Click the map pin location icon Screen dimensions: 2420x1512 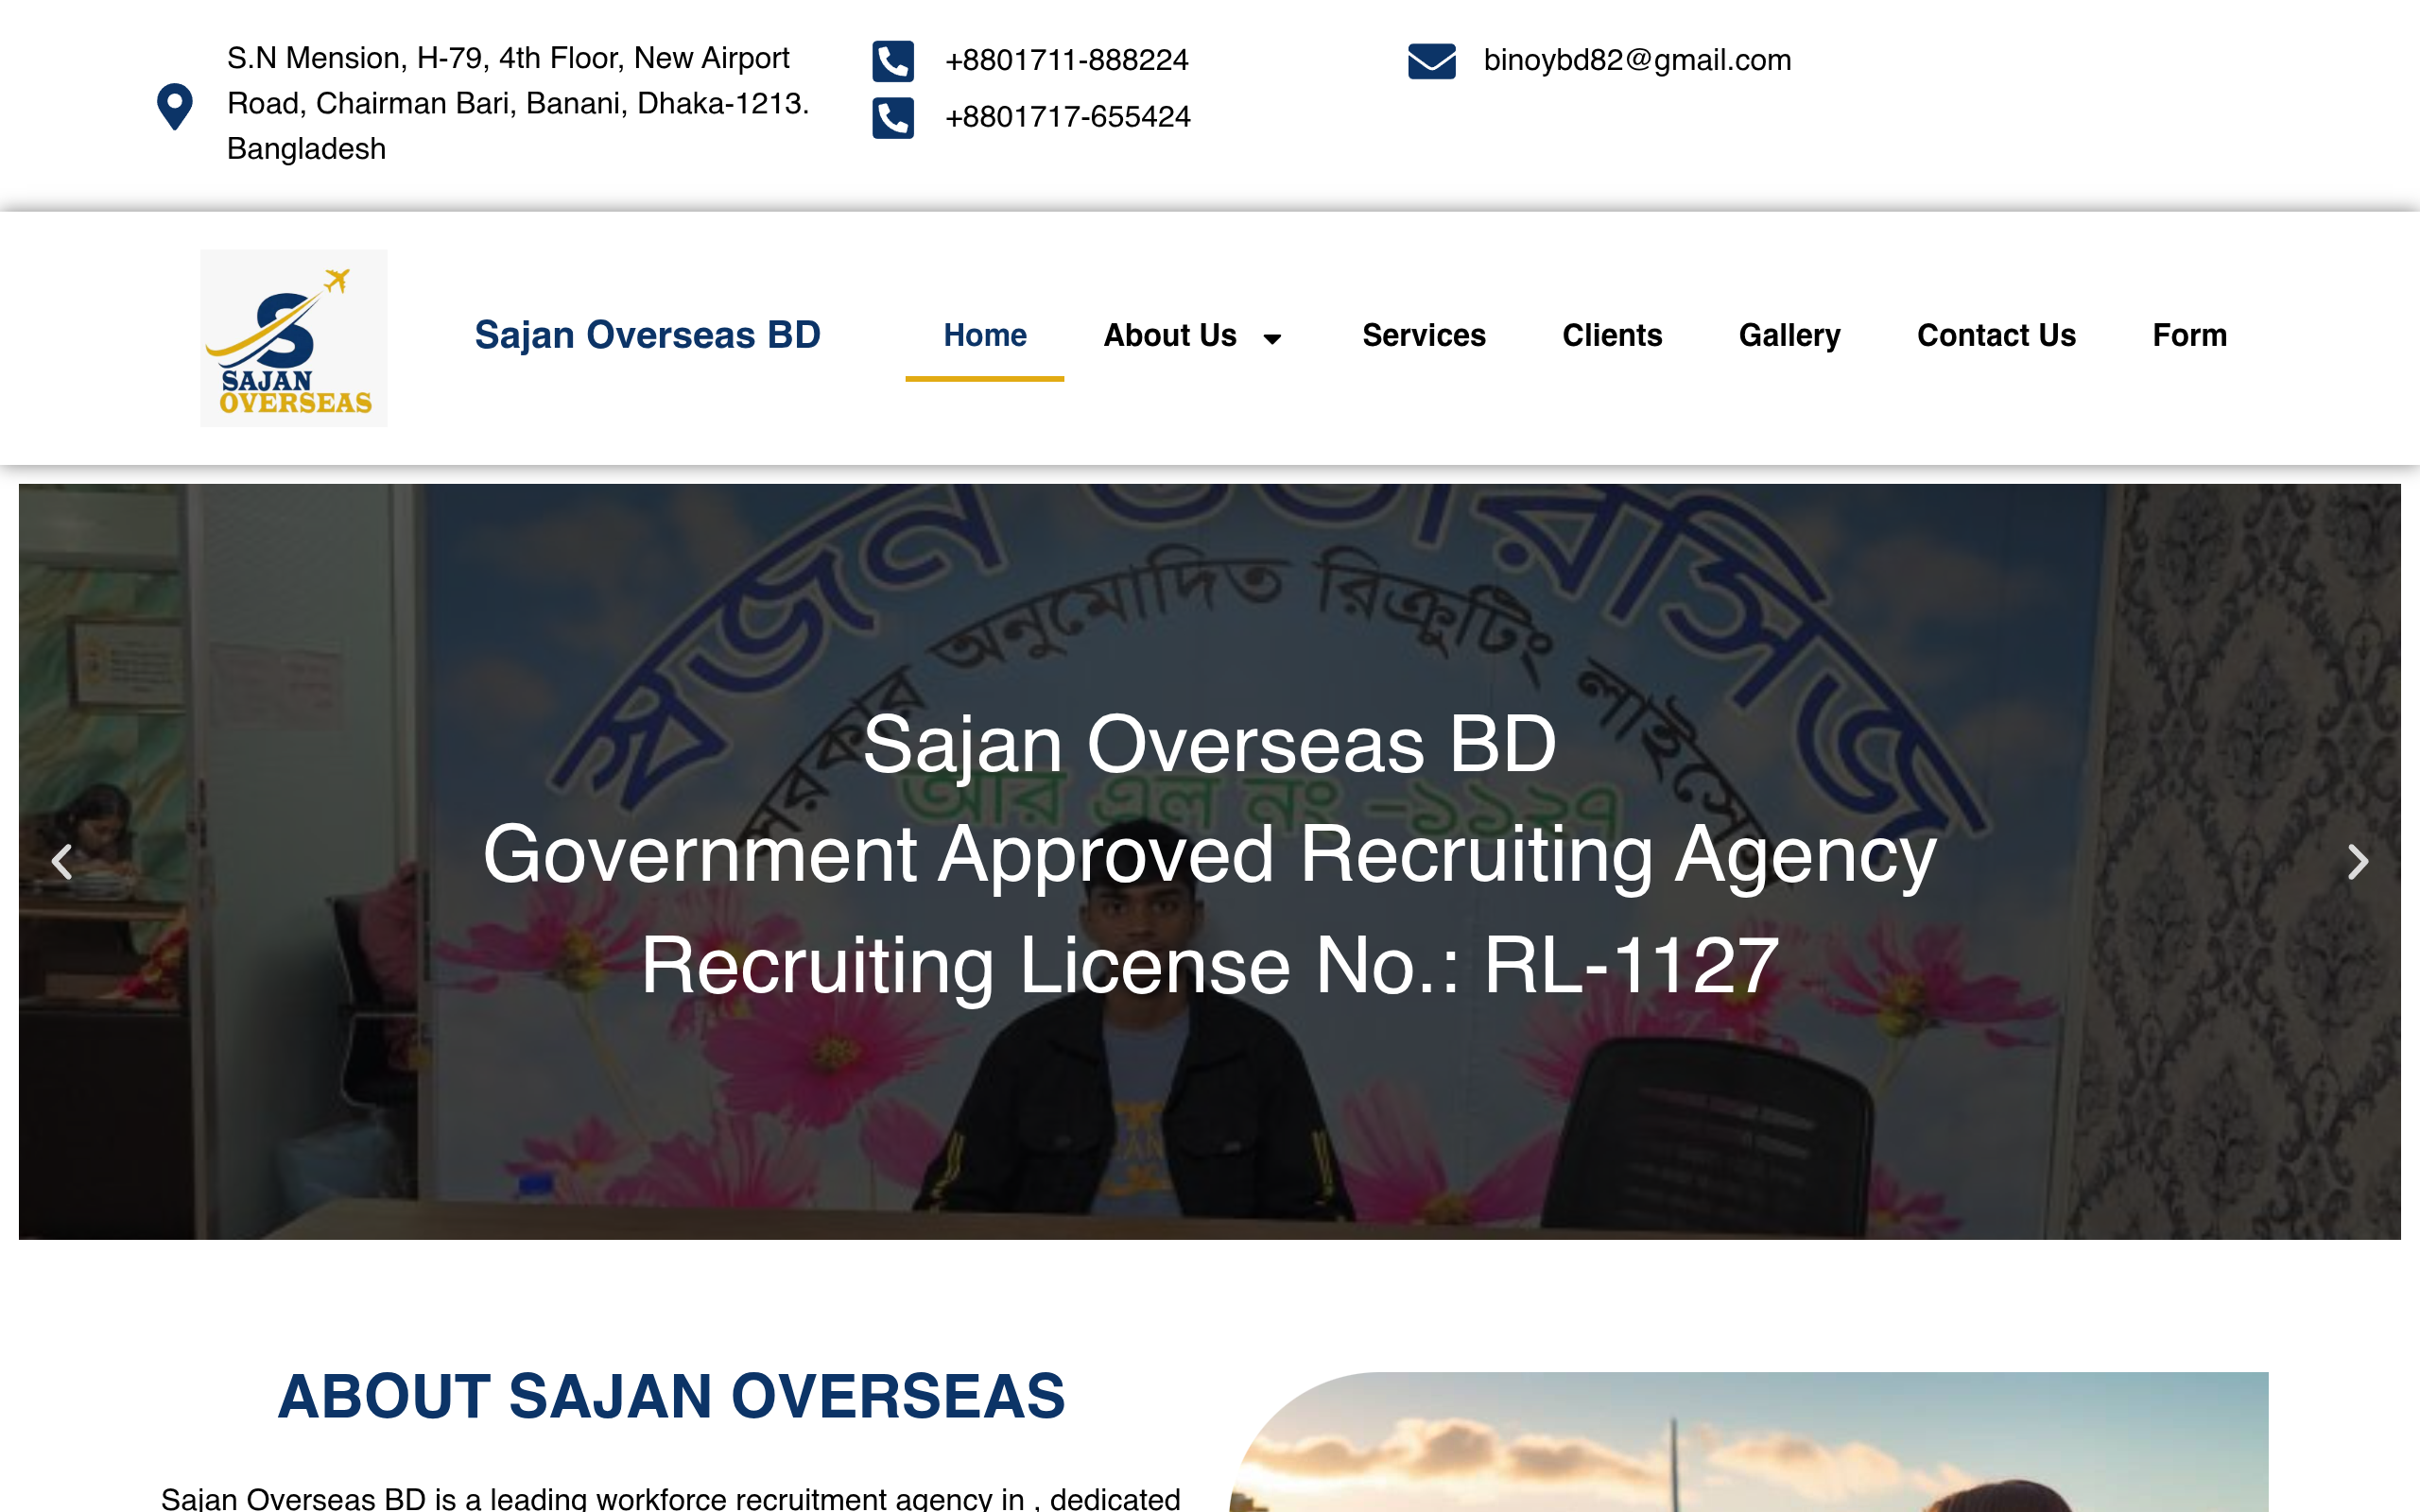tap(175, 105)
